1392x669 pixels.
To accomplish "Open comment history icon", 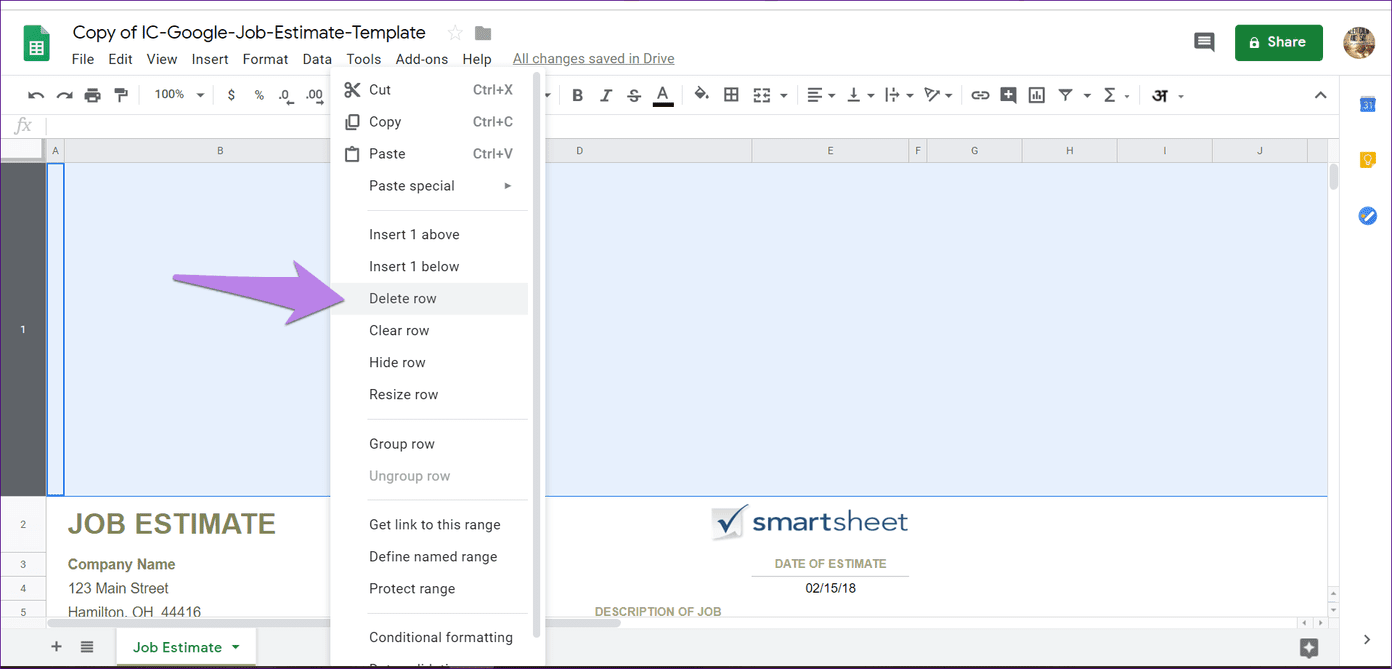I will [x=1204, y=42].
